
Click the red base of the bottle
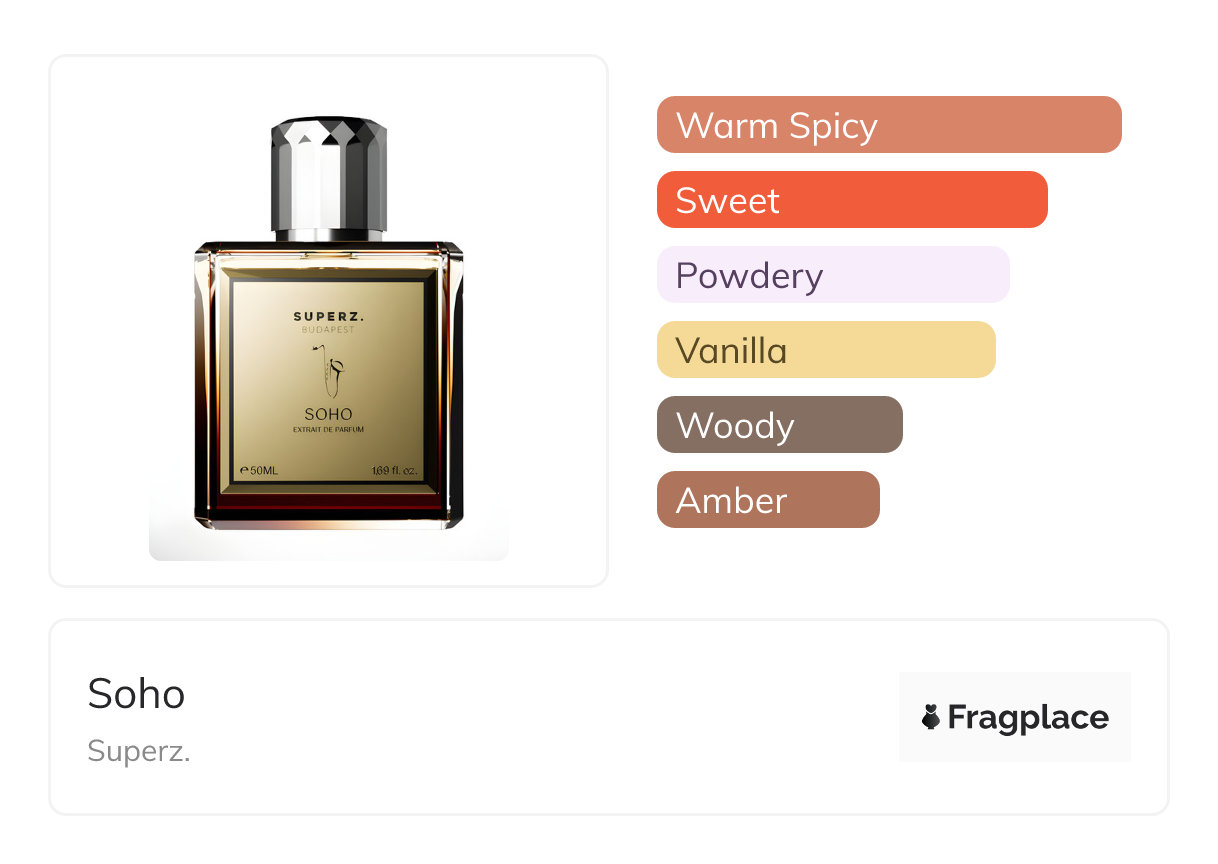[329, 508]
